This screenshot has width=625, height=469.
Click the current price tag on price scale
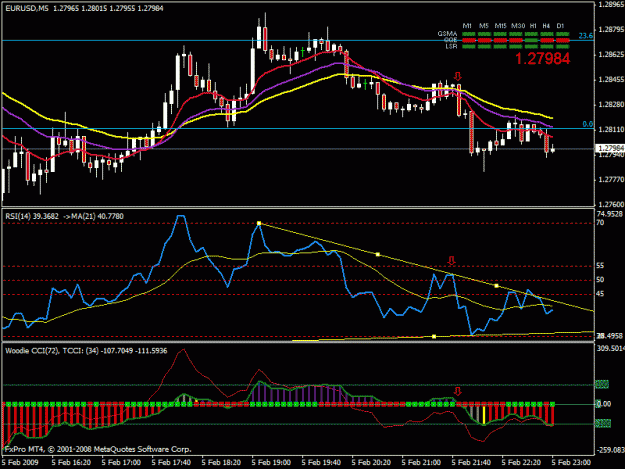click(x=610, y=148)
